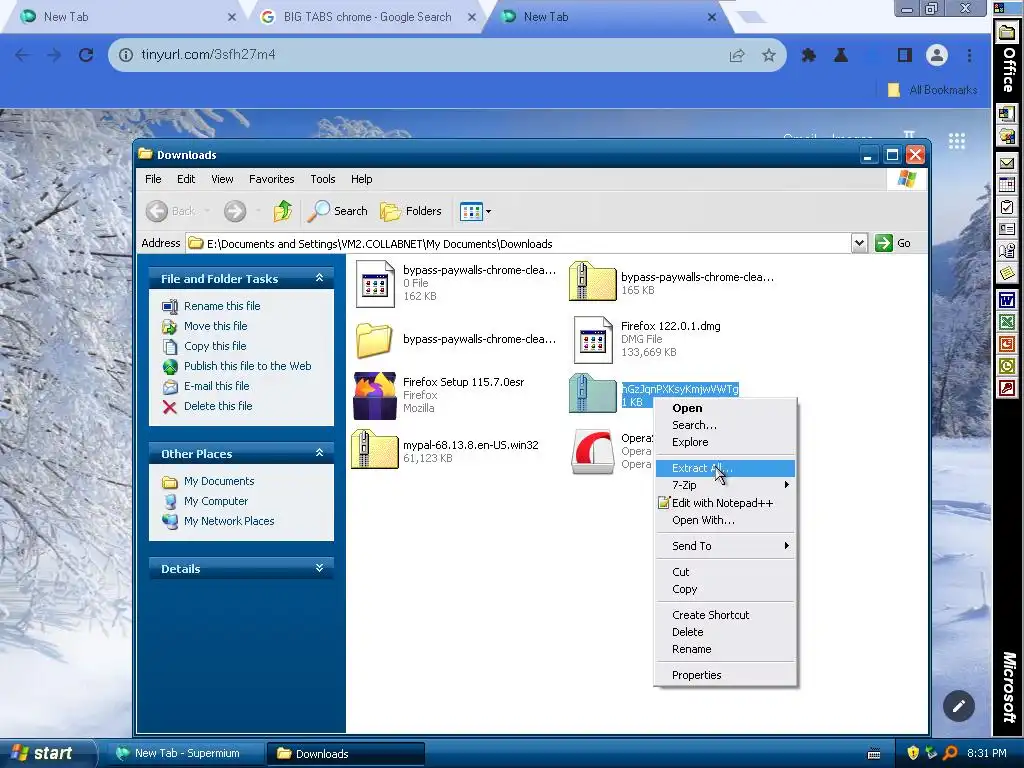Select Create Shortcut in context menu

pos(725,615)
